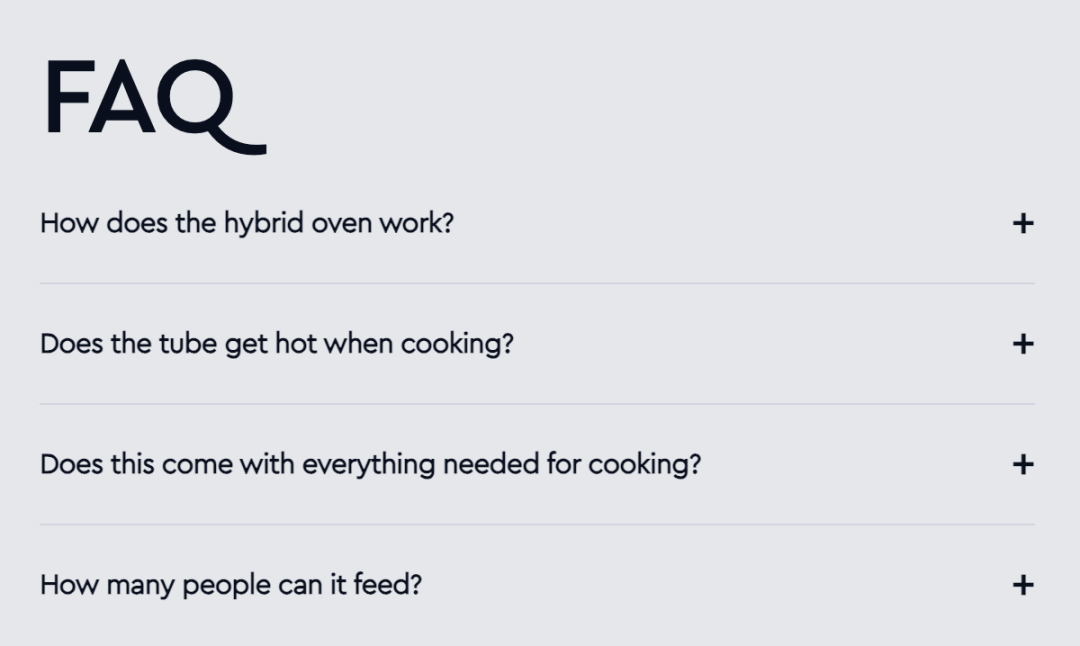Click the divider line above feeding question
The width and height of the screenshot is (1080, 646).
point(537,524)
